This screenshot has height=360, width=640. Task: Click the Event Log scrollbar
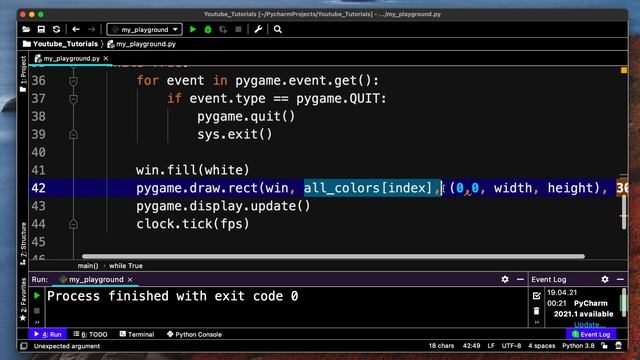pyautogui.click(x=623, y=302)
